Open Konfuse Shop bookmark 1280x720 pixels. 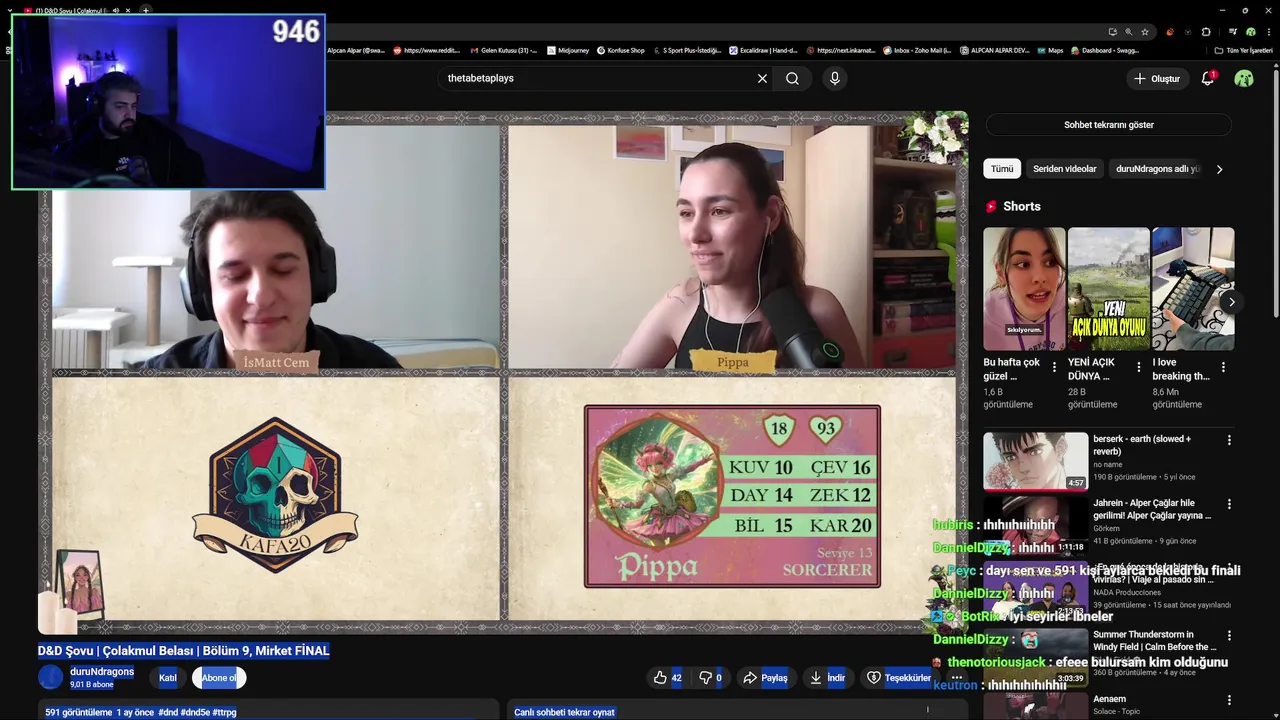tap(620, 50)
